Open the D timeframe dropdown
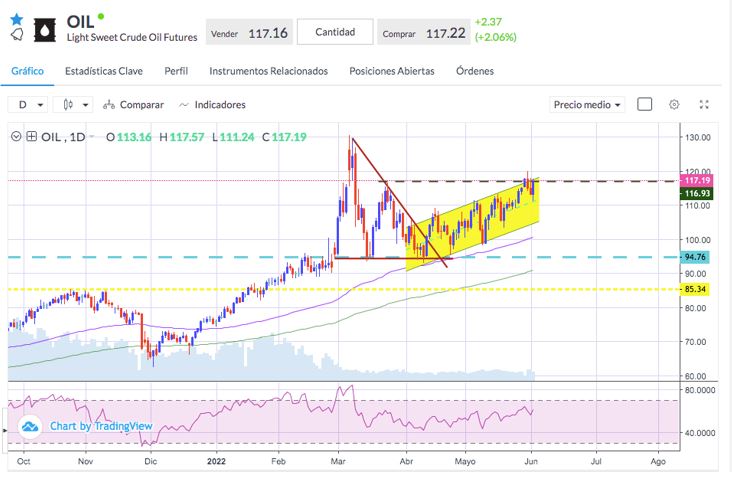 (x=27, y=105)
